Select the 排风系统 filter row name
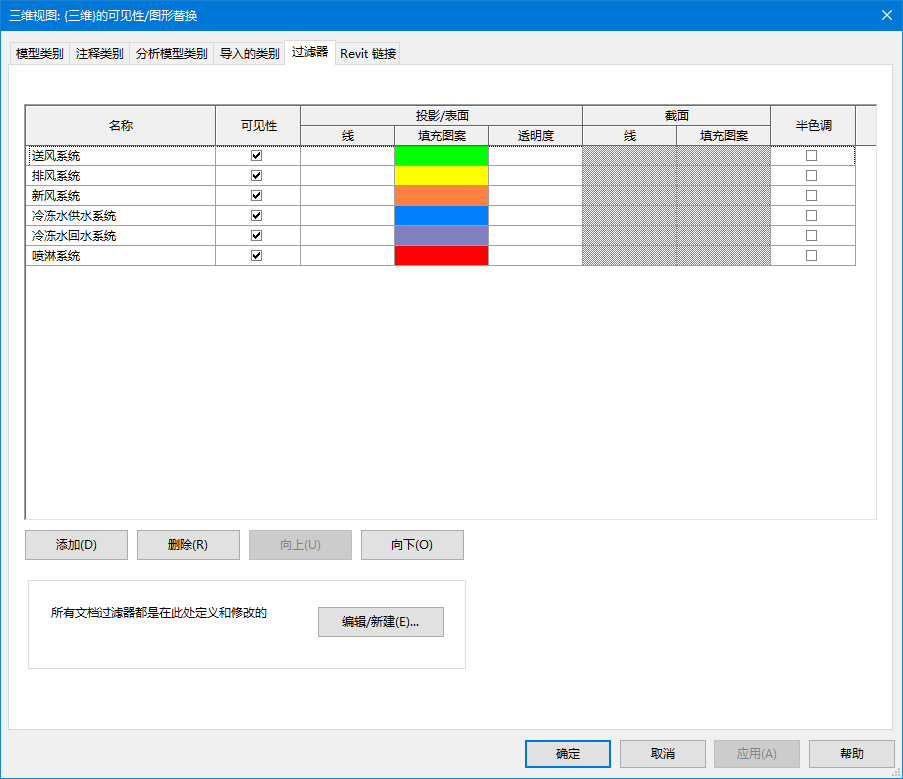 pyautogui.click(x=121, y=176)
